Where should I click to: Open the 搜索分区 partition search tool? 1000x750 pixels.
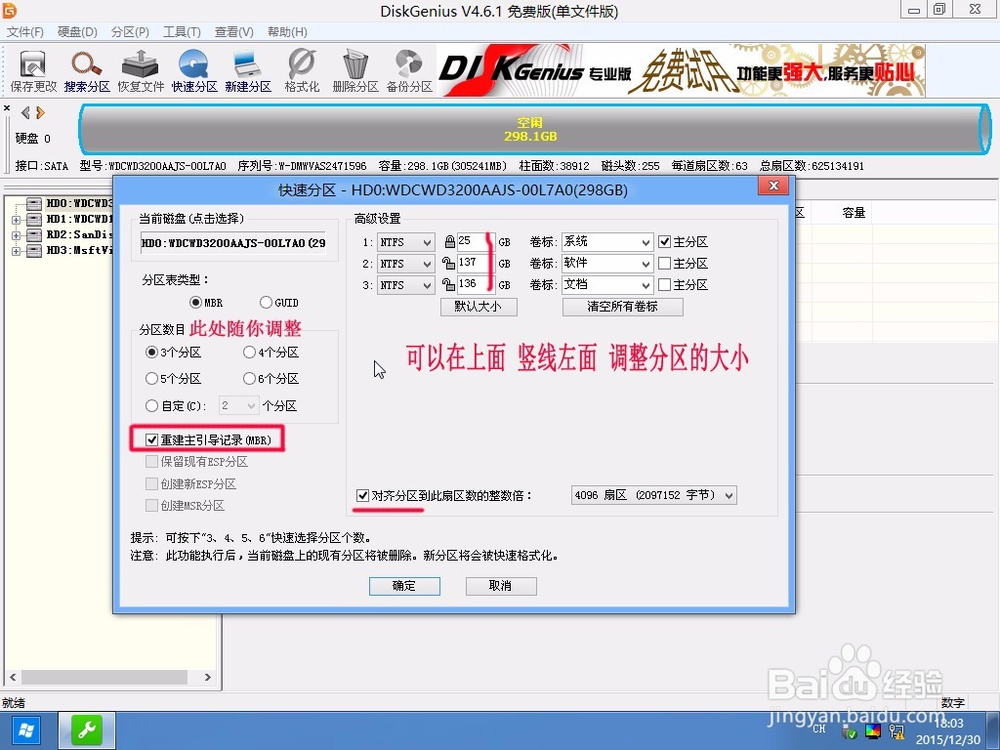pyautogui.click(x=86, y=68)
